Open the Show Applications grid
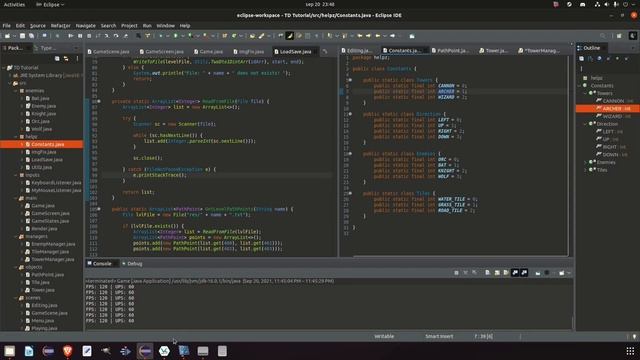 pos(630,351)
